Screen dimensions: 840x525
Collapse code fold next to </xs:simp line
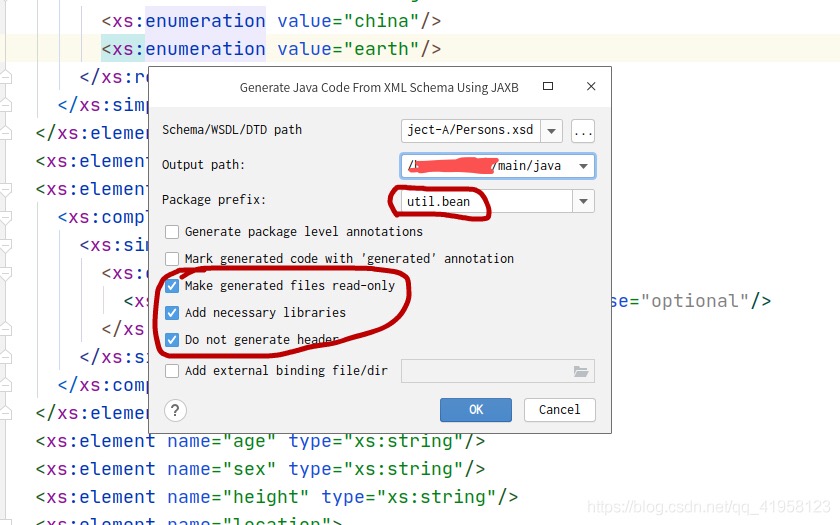pos(5,105)
